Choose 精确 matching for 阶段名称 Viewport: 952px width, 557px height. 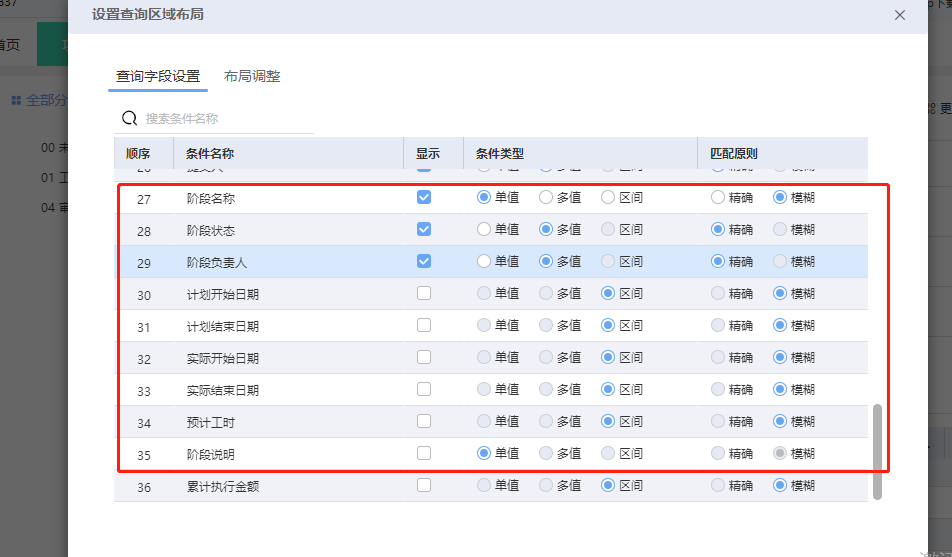click(x=718, y=198)
